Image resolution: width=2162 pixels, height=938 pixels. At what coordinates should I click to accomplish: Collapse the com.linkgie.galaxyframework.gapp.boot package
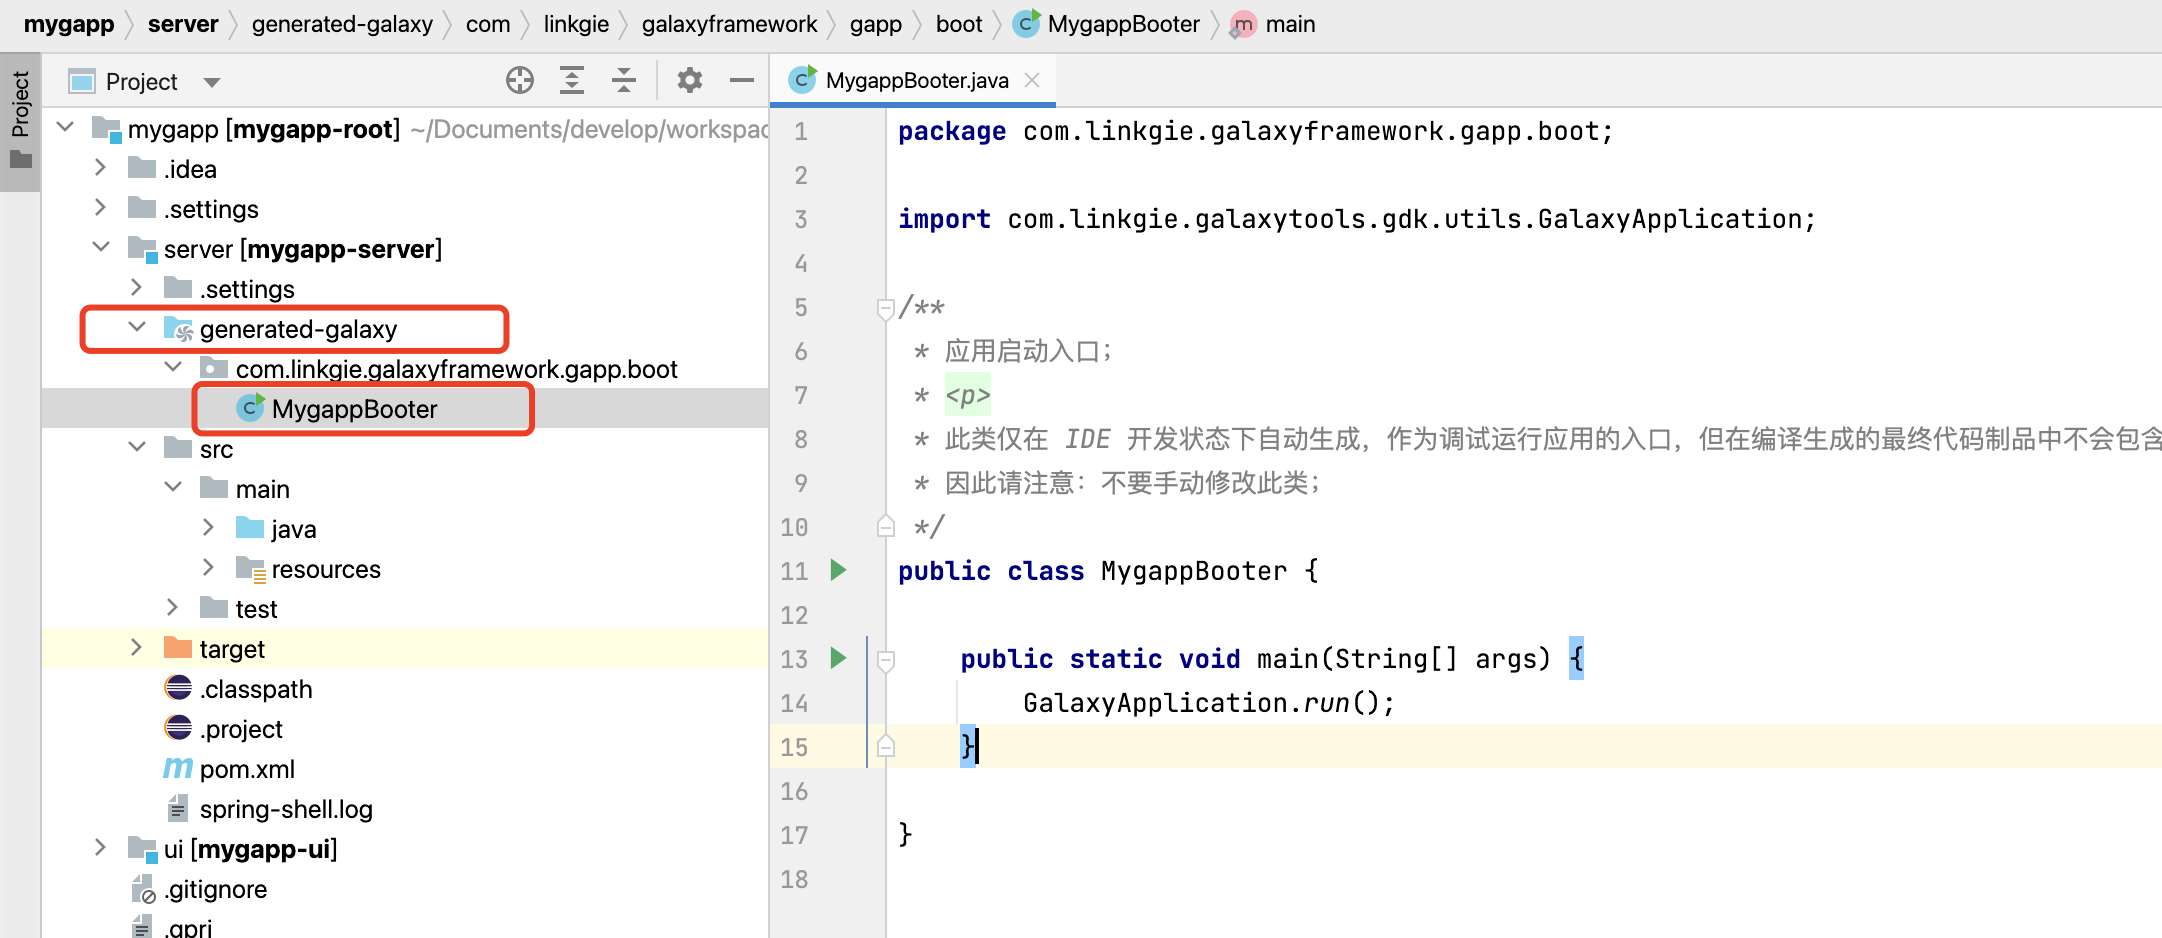173,368
